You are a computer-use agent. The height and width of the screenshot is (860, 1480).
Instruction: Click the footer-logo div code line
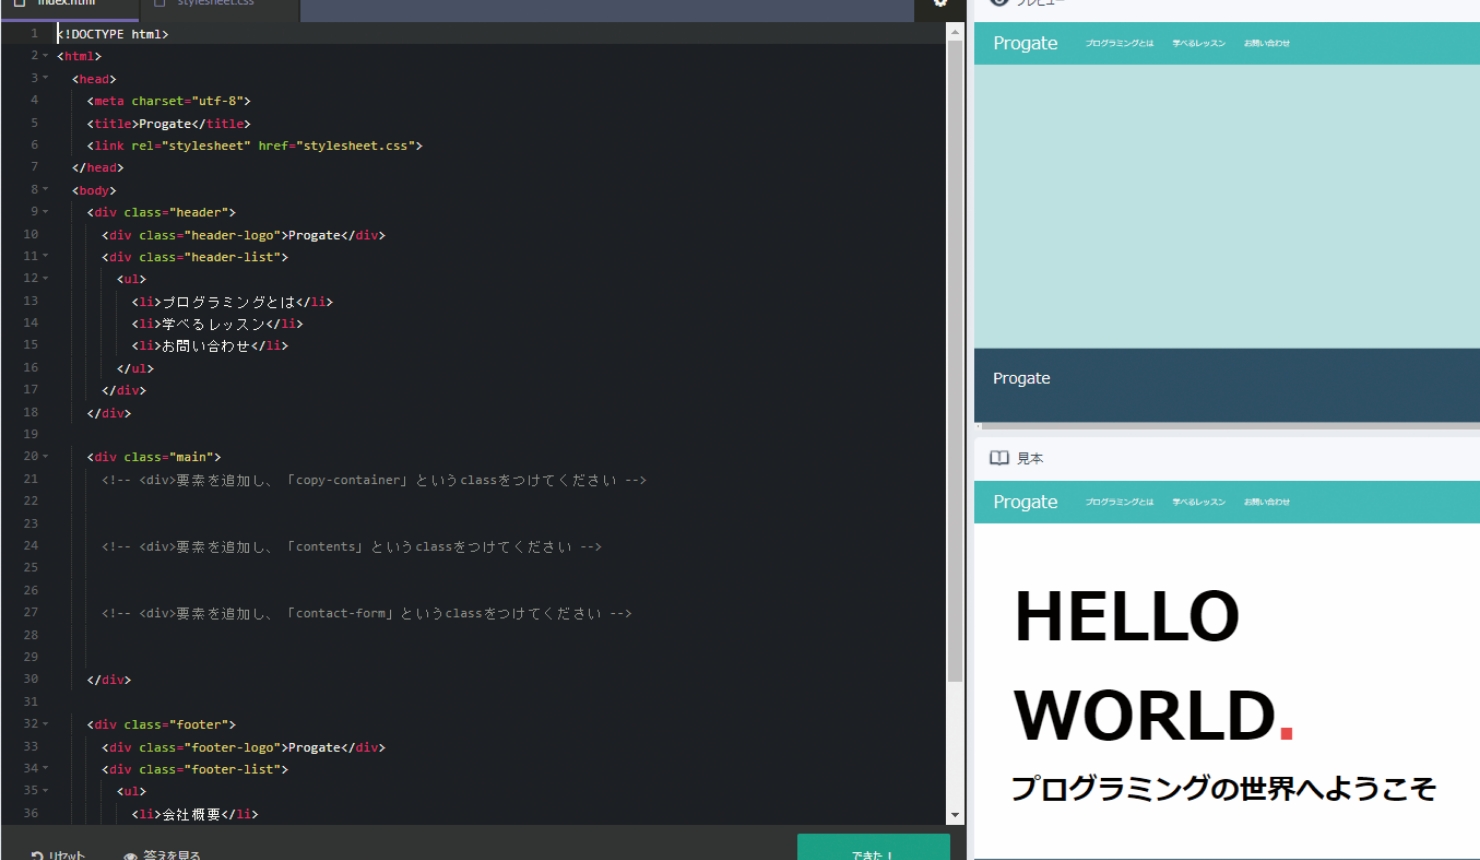[243, 747]
